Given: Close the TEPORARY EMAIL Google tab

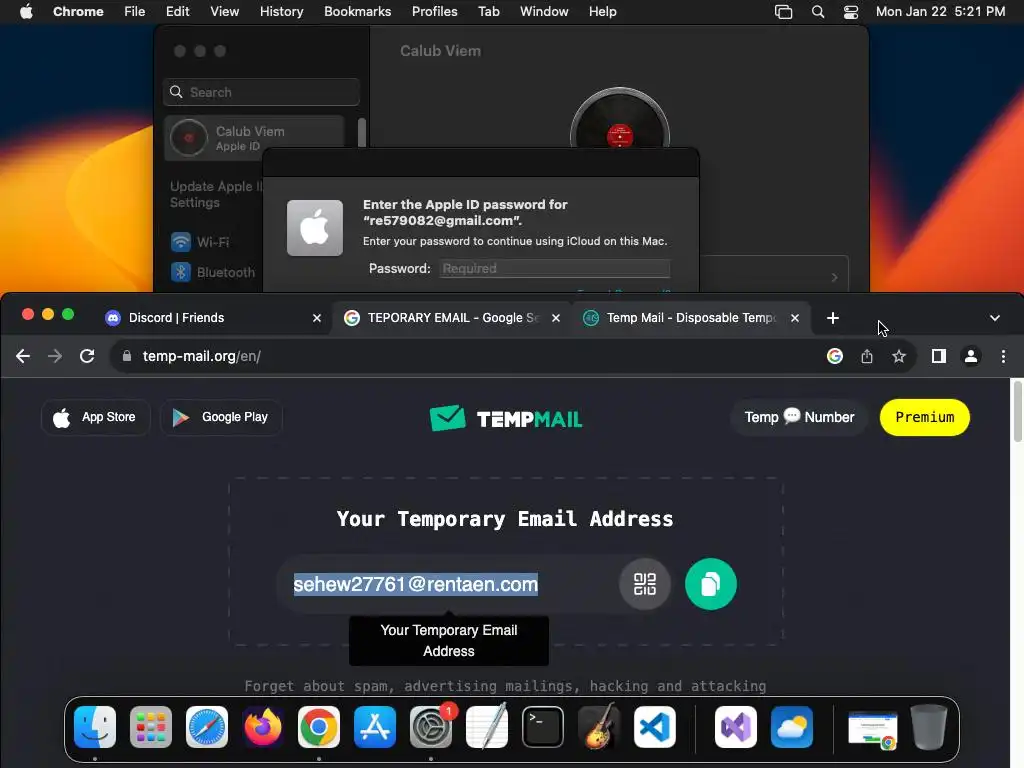Looking at the screenshot, I should point(556,318).
